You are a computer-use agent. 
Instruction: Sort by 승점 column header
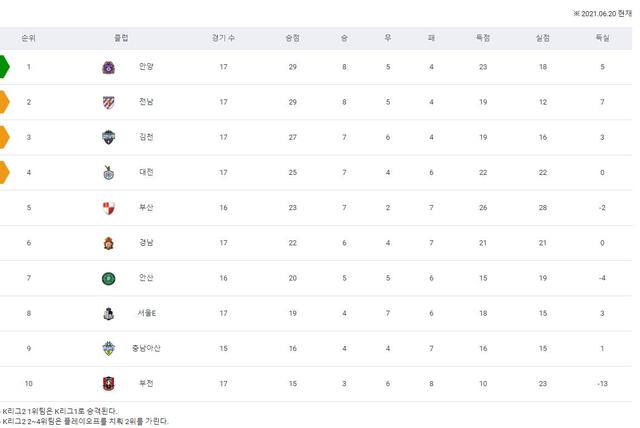(x=292, y=38)
